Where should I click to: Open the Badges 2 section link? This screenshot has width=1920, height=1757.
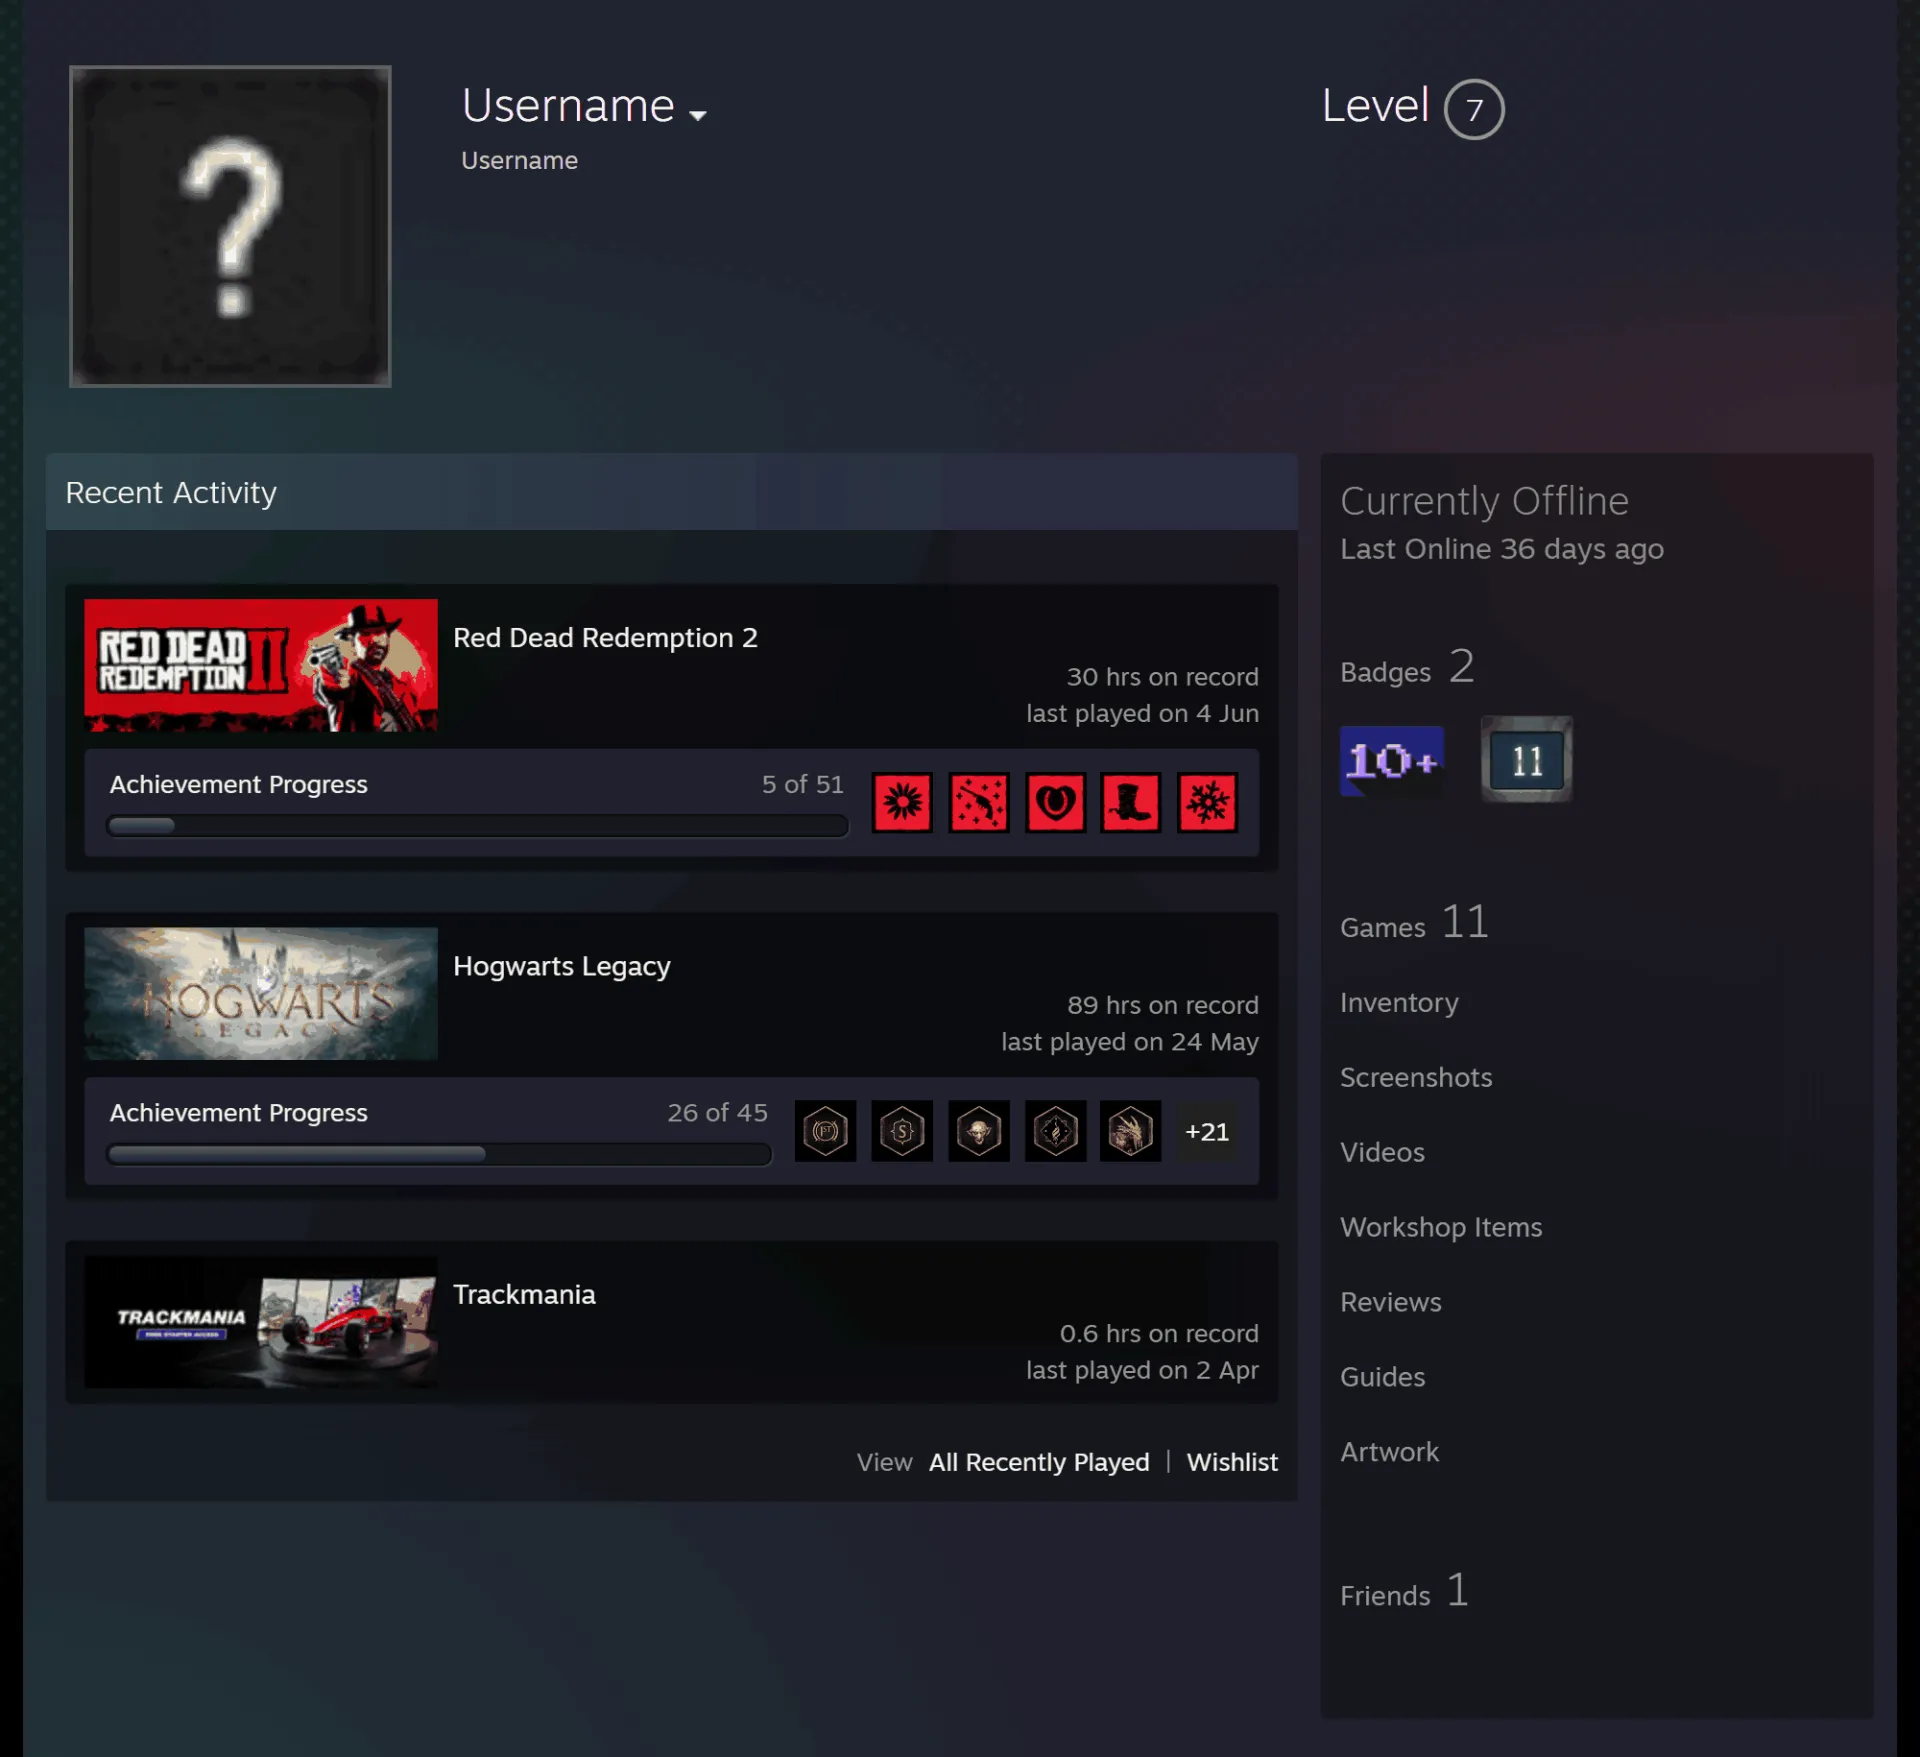click(1407, 667)
